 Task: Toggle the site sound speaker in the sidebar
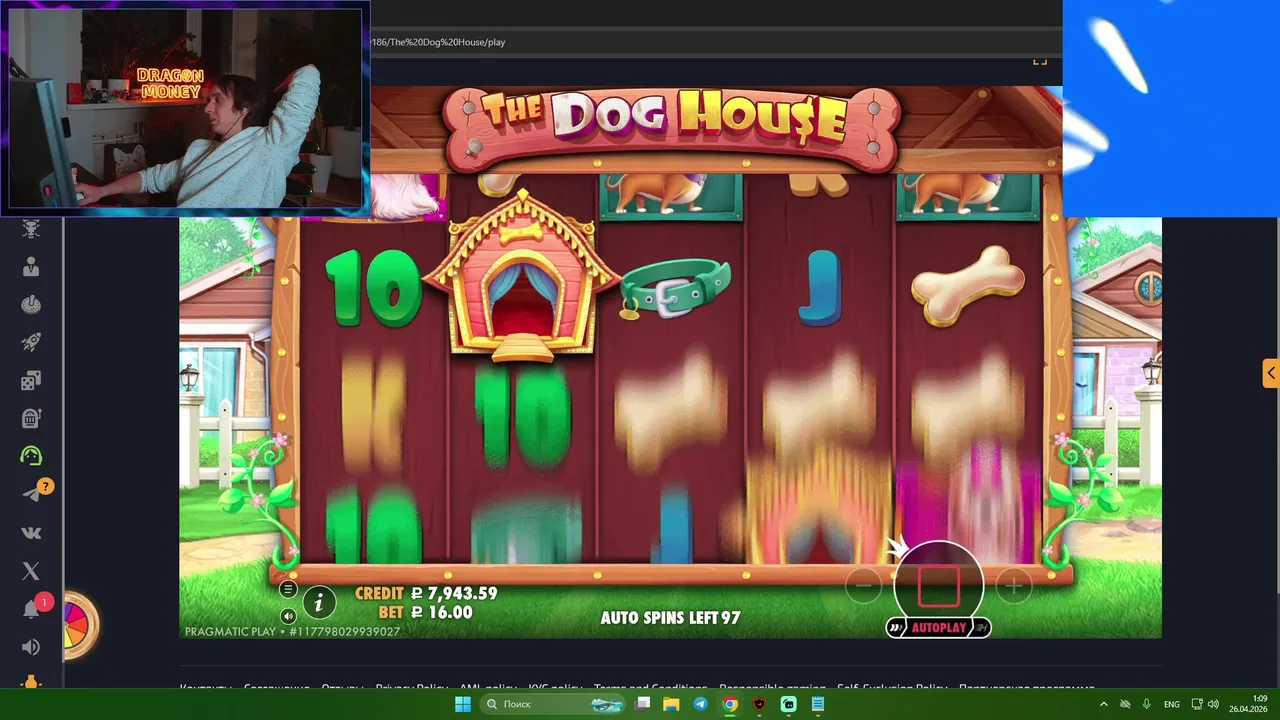click(31, 647)
